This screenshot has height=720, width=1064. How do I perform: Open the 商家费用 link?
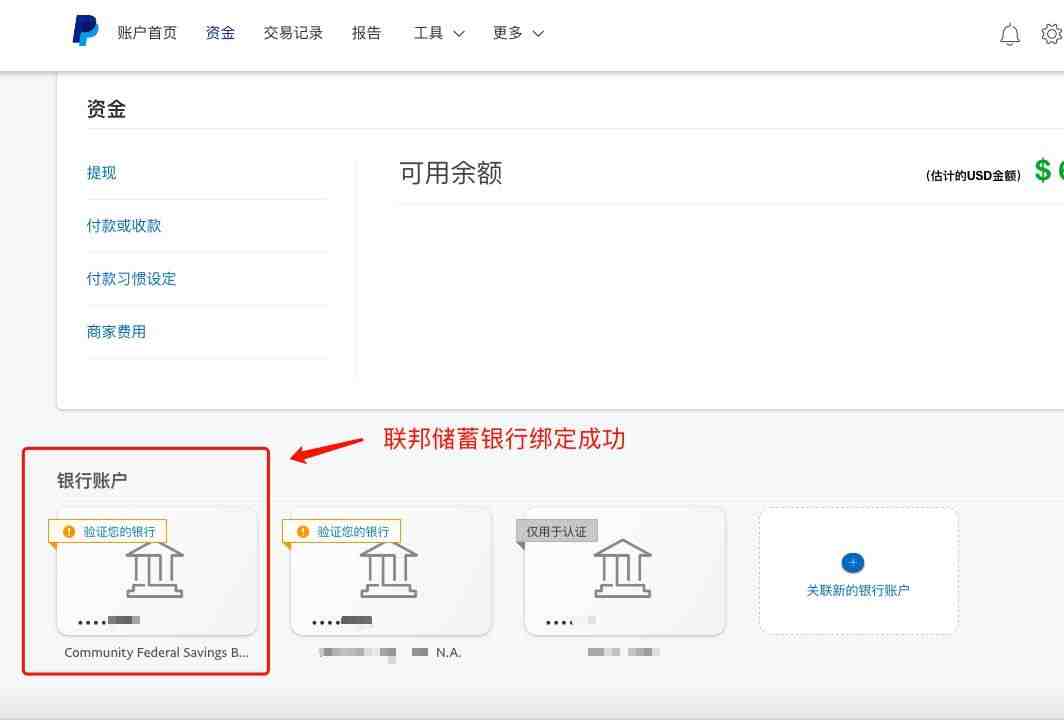coord(116,331)
